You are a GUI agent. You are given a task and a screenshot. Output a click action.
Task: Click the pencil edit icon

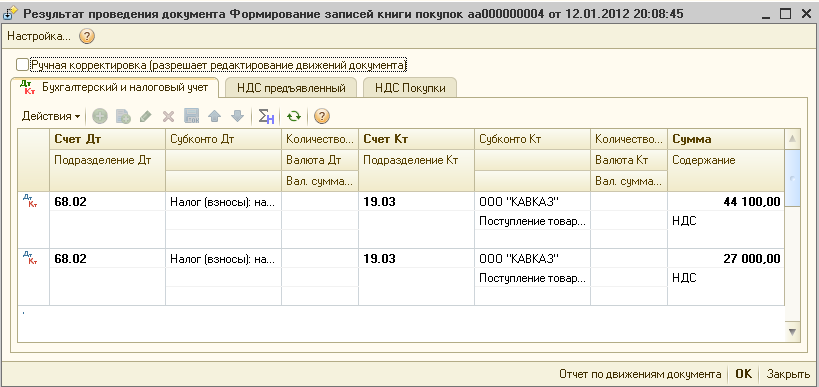pyautogui.click(x=146, y=116)
